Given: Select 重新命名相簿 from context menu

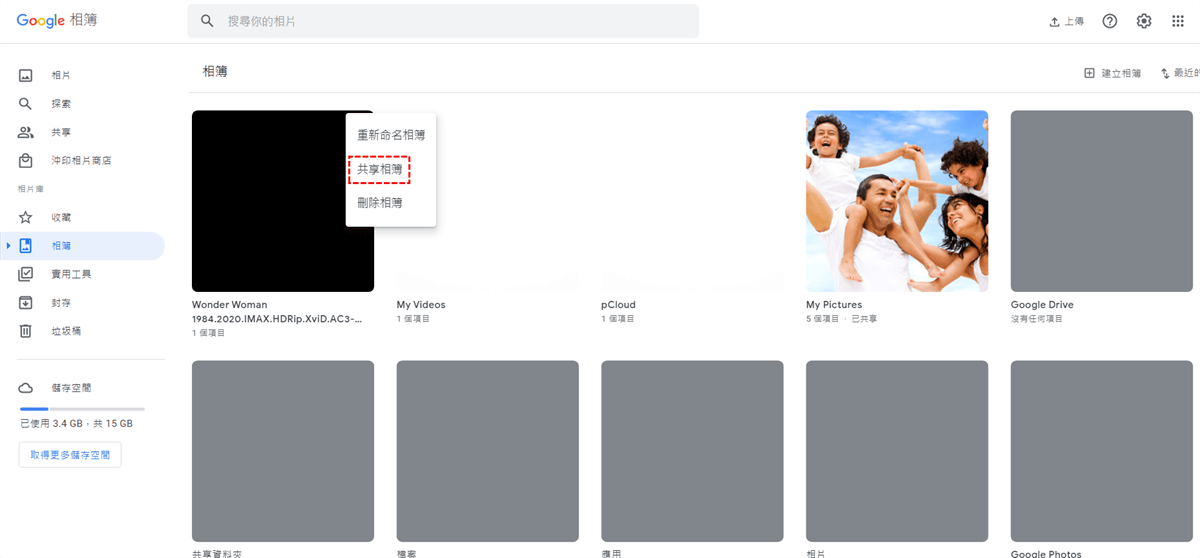Looking at the screenshot, I should pos(391,135).
